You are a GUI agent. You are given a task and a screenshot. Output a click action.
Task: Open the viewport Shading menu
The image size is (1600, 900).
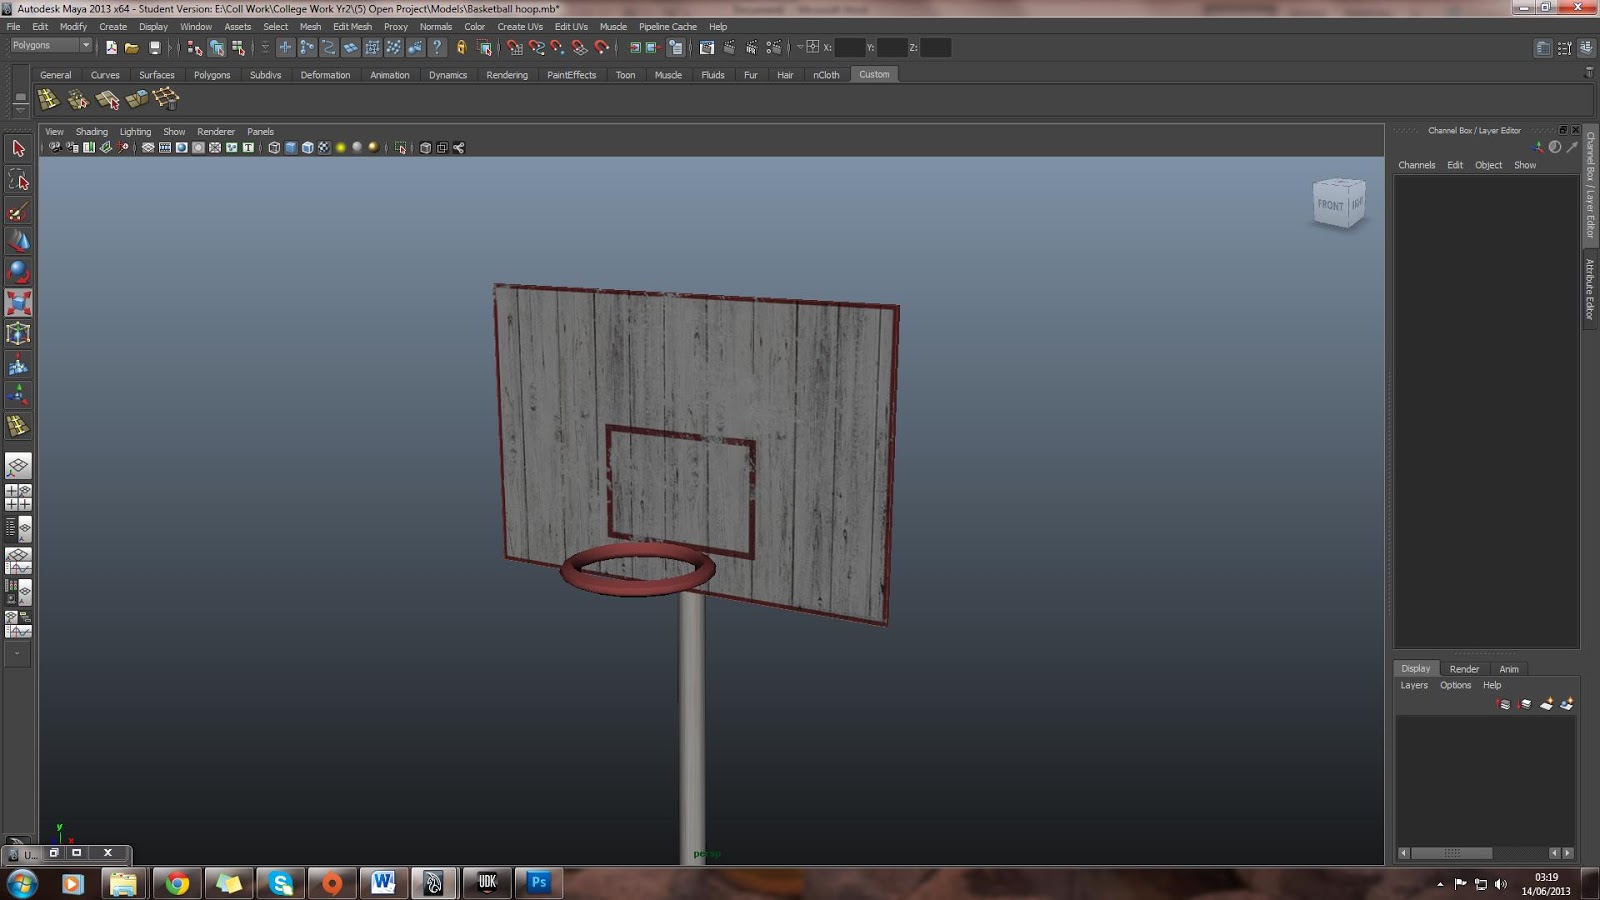click(91, 132)
